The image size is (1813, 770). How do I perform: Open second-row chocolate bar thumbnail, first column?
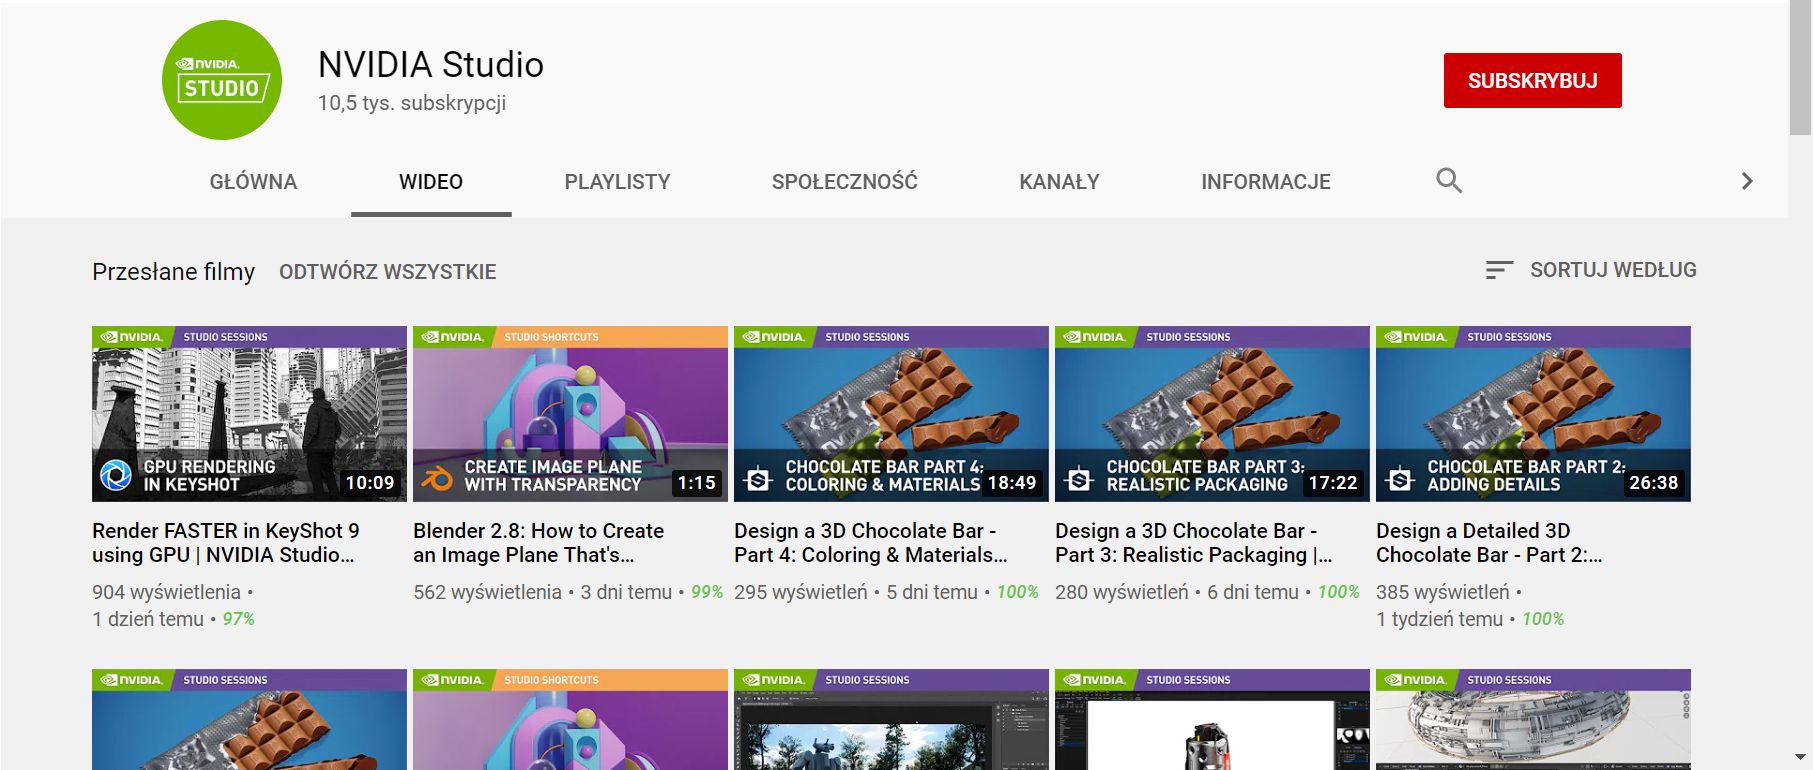pos(249,719)
